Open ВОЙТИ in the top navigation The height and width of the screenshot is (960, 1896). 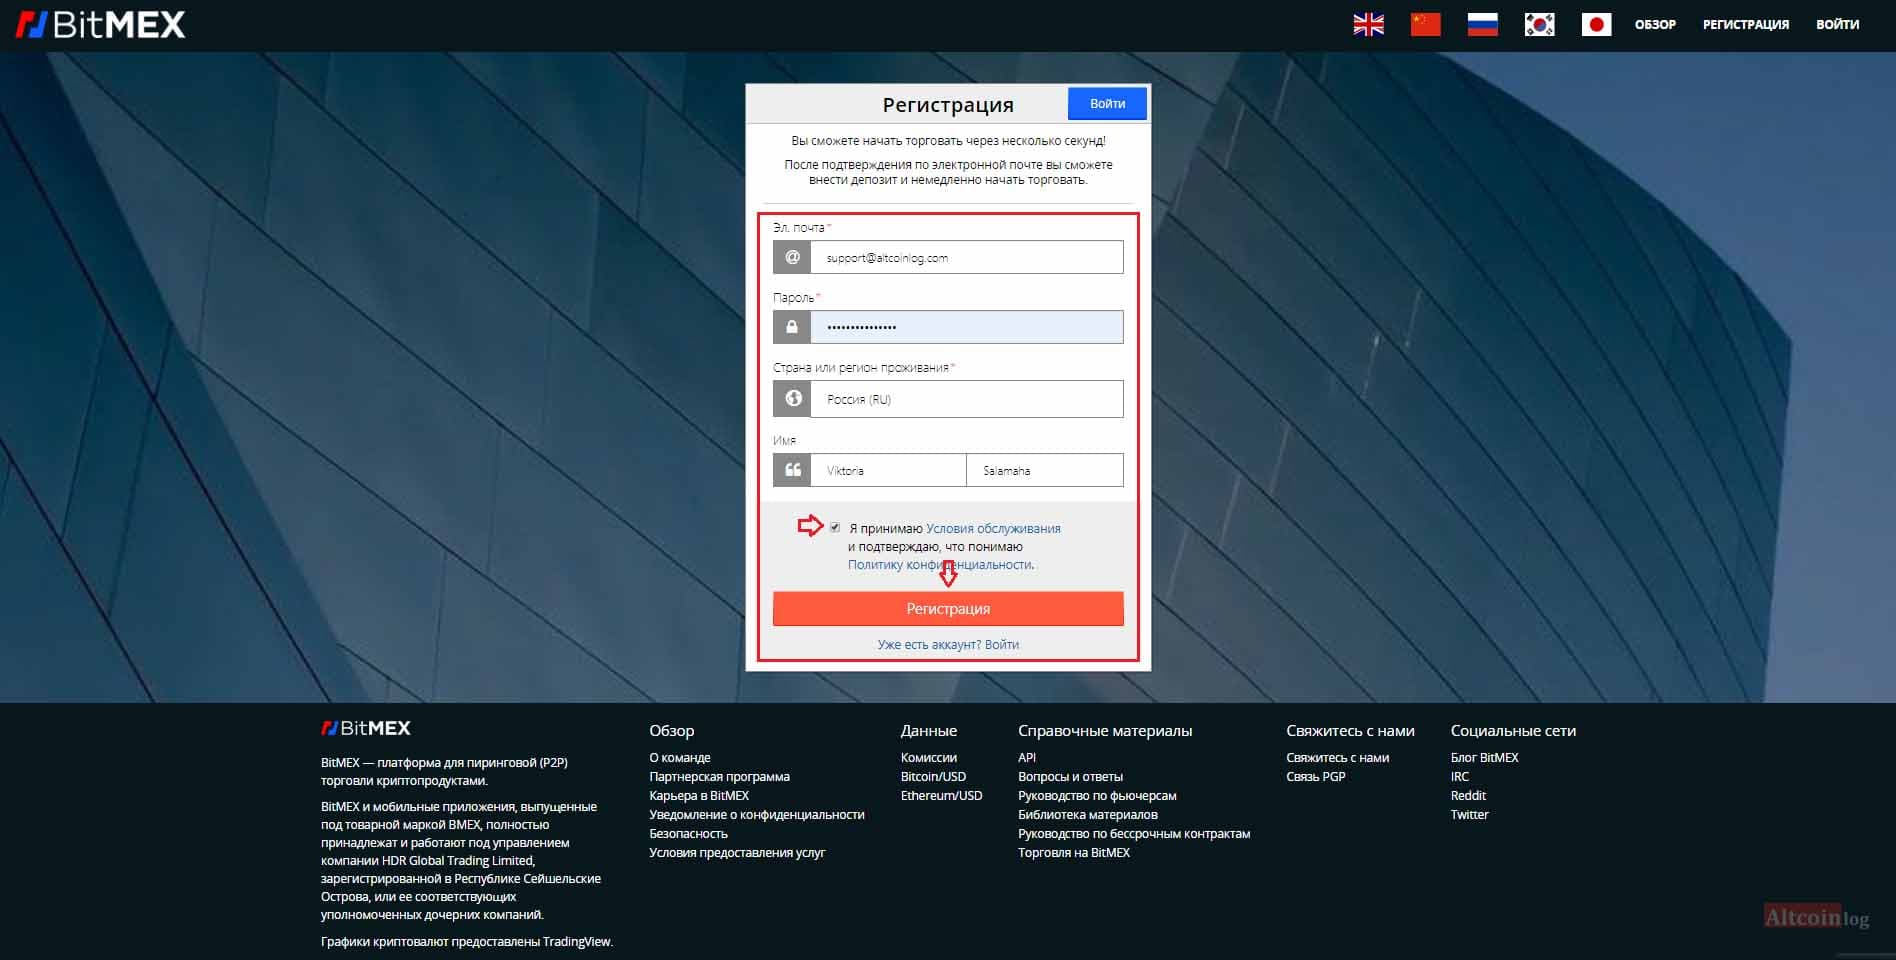(1838, 24)
